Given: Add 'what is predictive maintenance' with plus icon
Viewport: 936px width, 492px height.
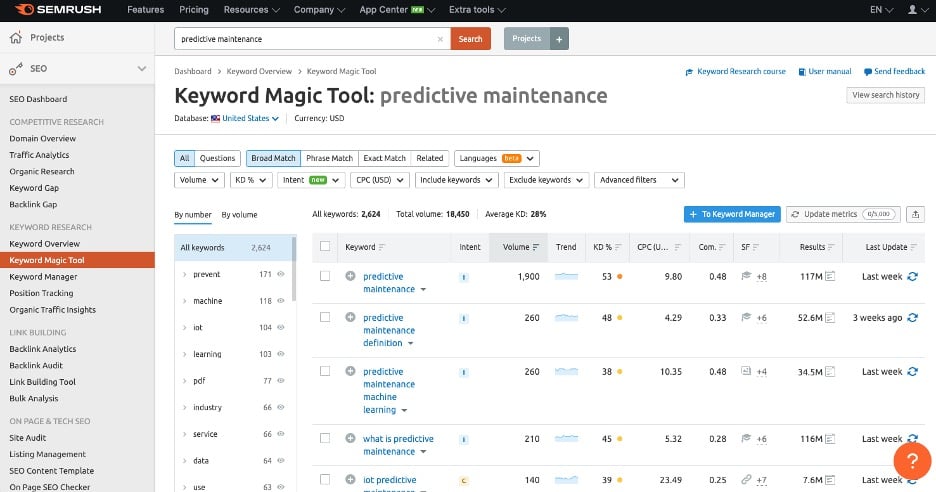Looking at the screenshot, I should [x=350, y=438].
